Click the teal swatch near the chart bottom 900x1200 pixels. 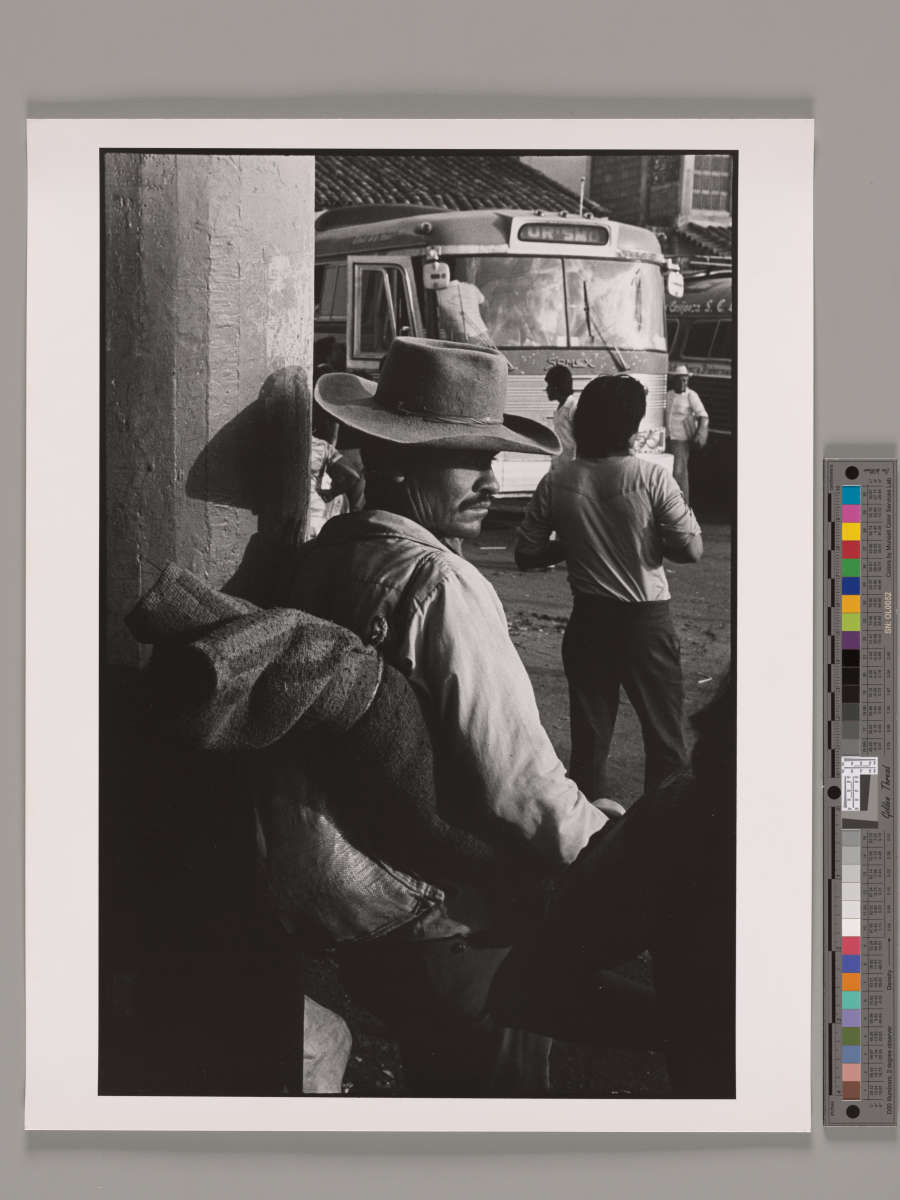tap(850, 999)
